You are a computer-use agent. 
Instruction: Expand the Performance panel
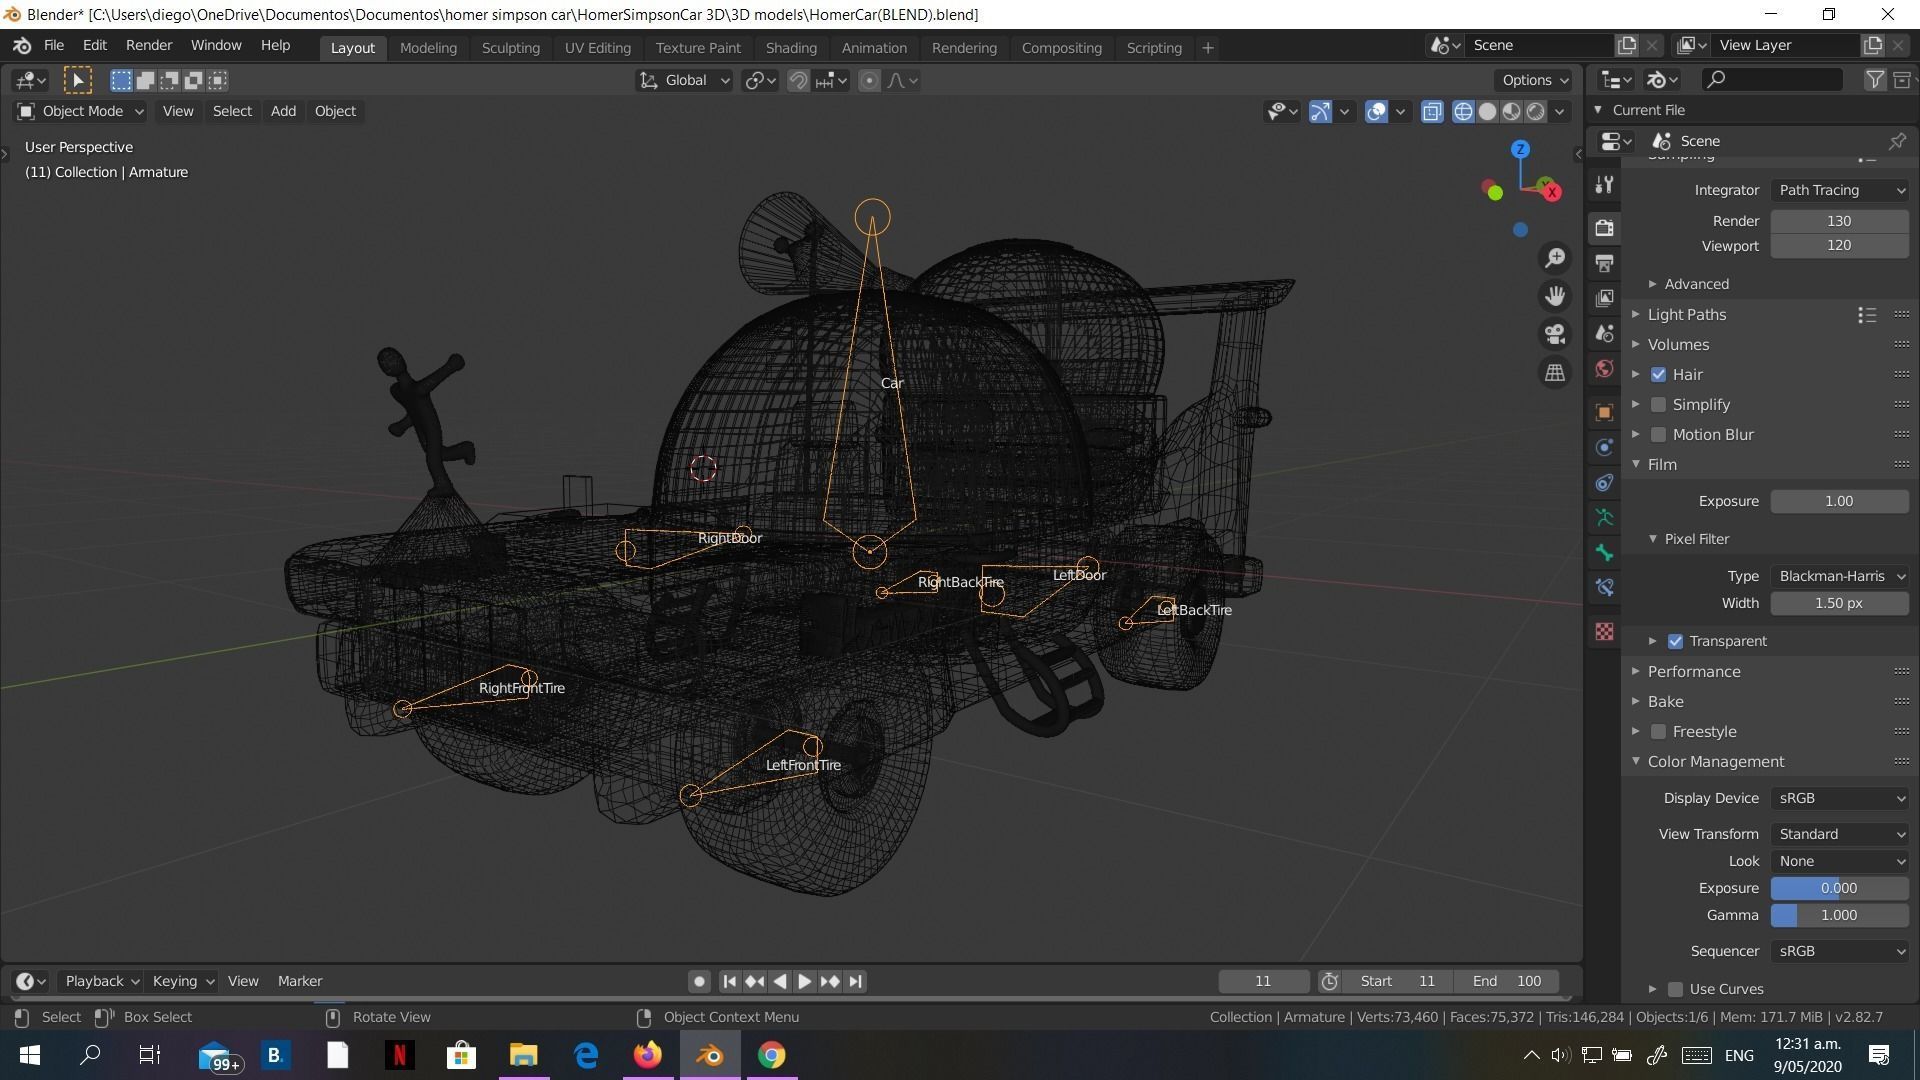(x=1693, y=671)
